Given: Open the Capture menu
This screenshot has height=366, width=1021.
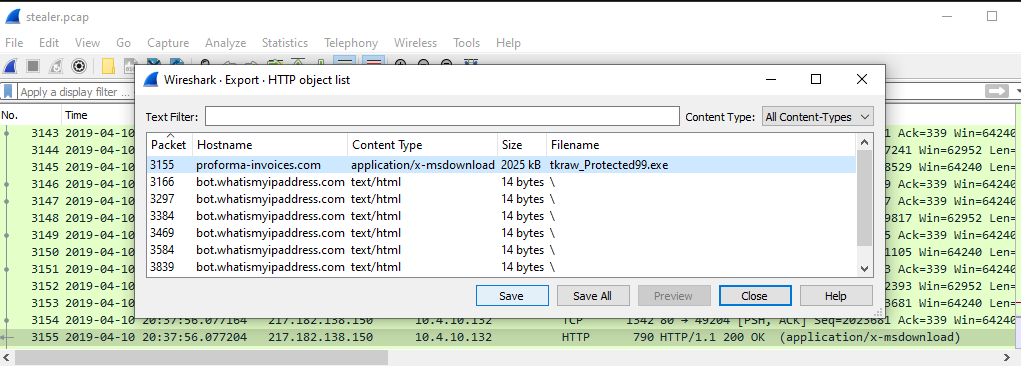Looking at the screenshot, I should pos(168,43).
